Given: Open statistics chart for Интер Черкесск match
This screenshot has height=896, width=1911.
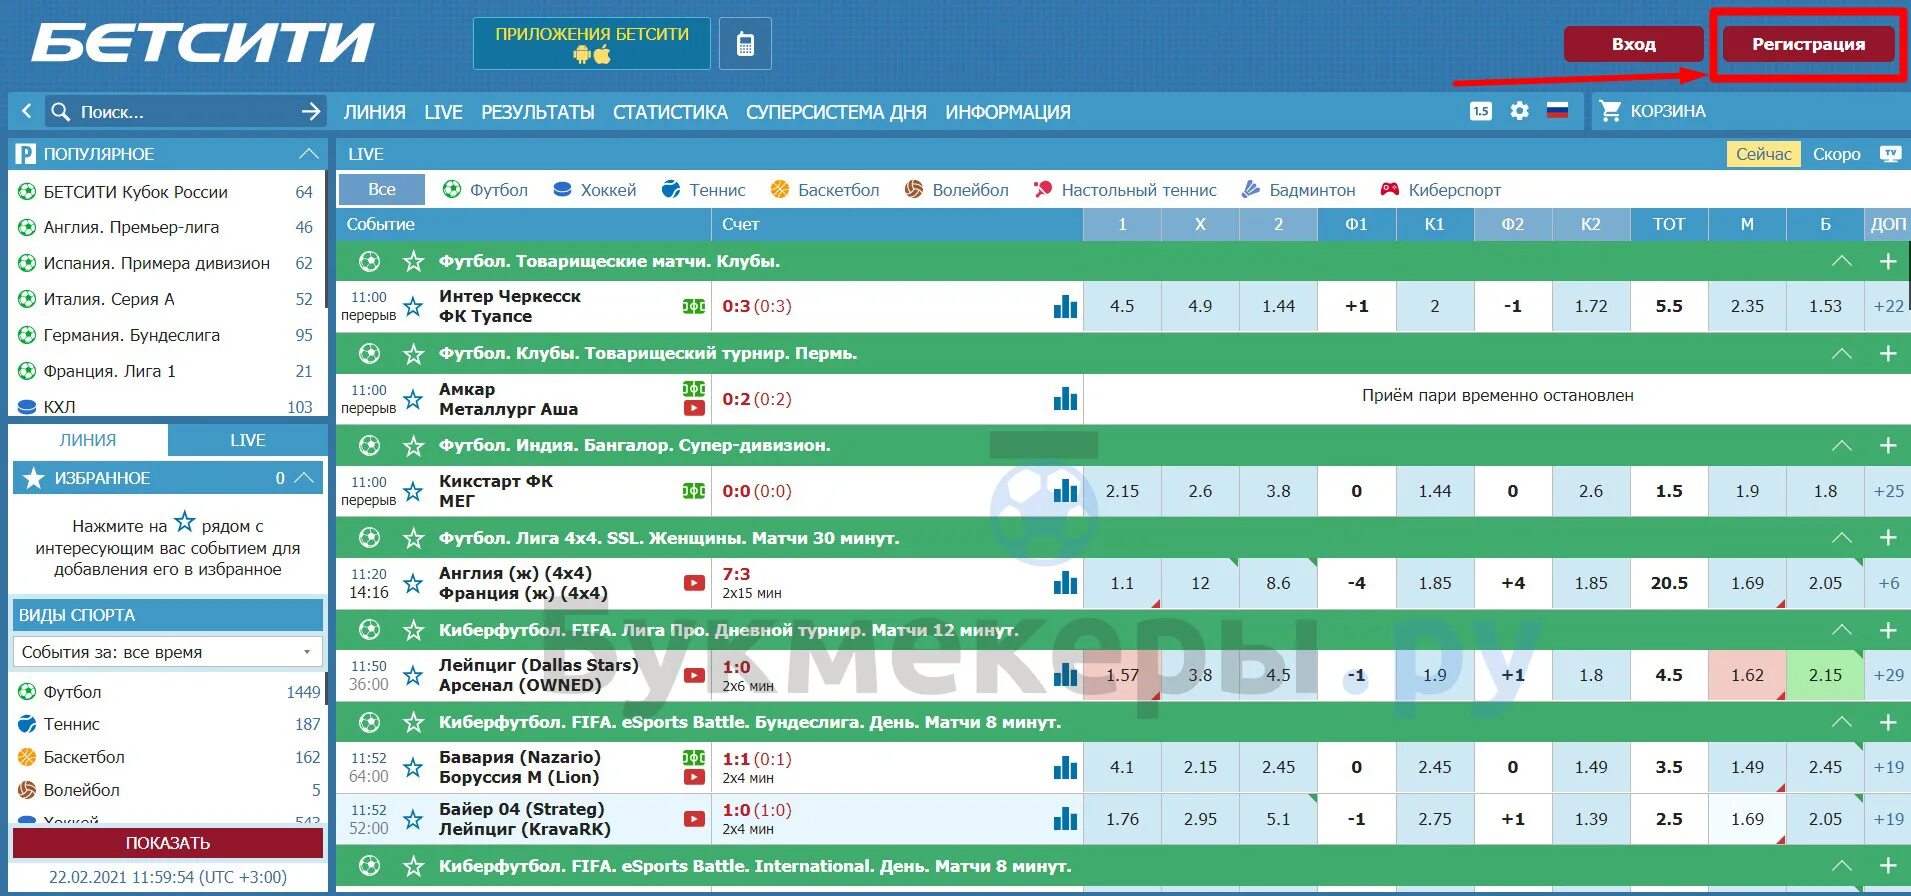Looking at the screenshot, I should (1065, 306).
